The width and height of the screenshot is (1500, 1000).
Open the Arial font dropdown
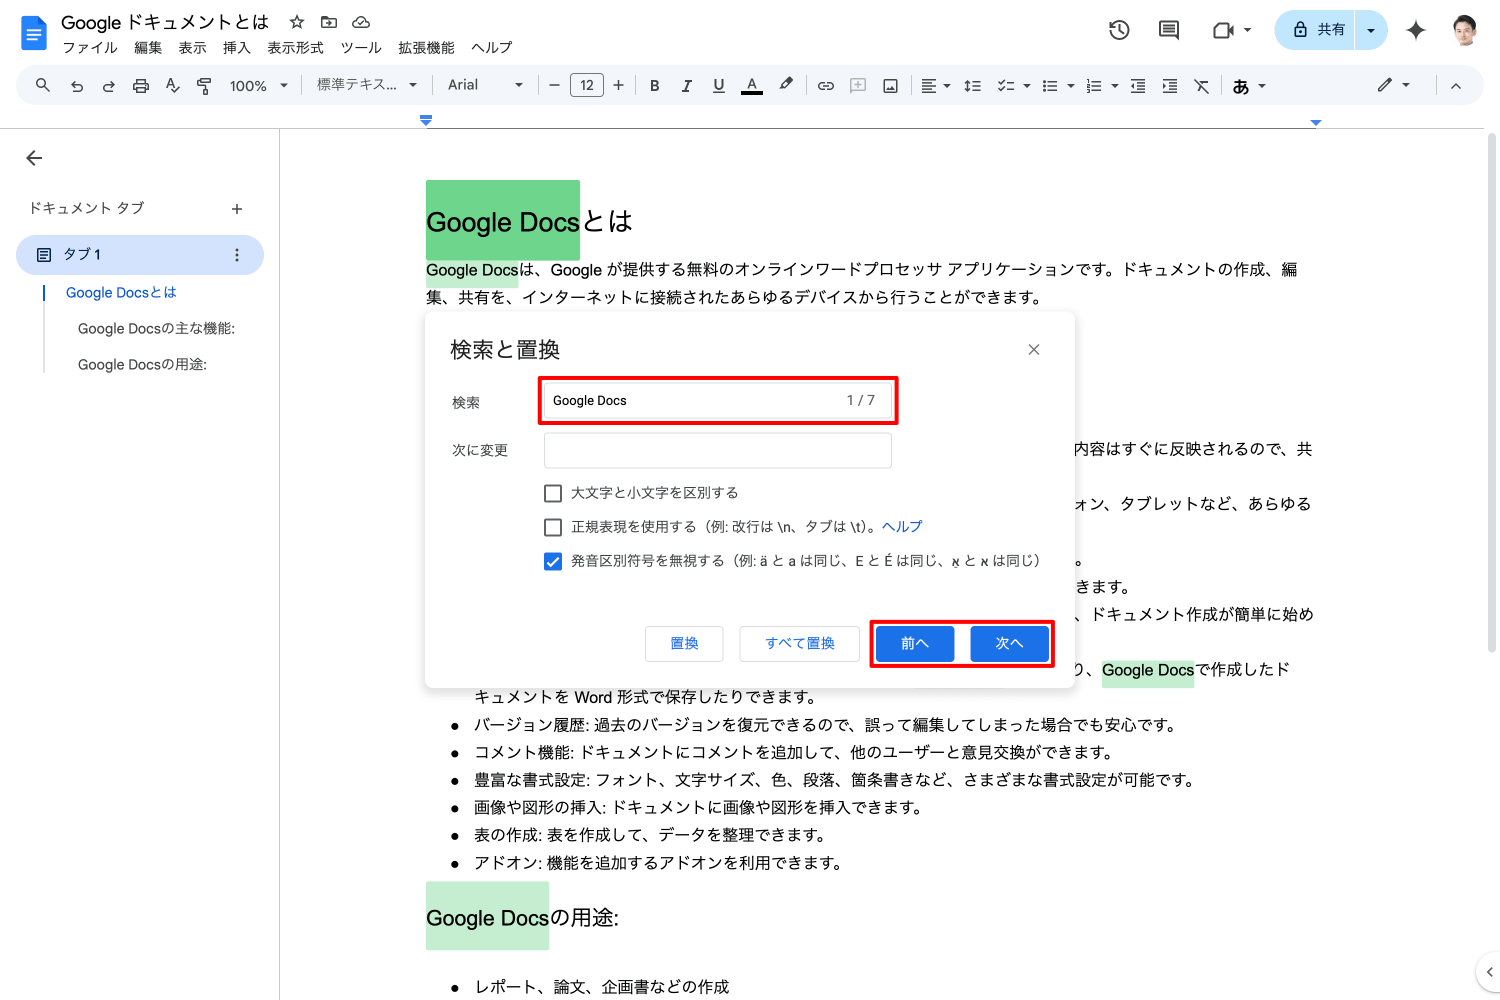pyautogui.click(x=485, y=86)
